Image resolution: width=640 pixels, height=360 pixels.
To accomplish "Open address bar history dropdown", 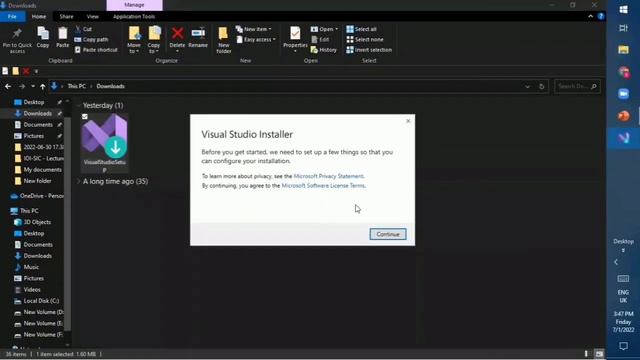I will (527, 87).
